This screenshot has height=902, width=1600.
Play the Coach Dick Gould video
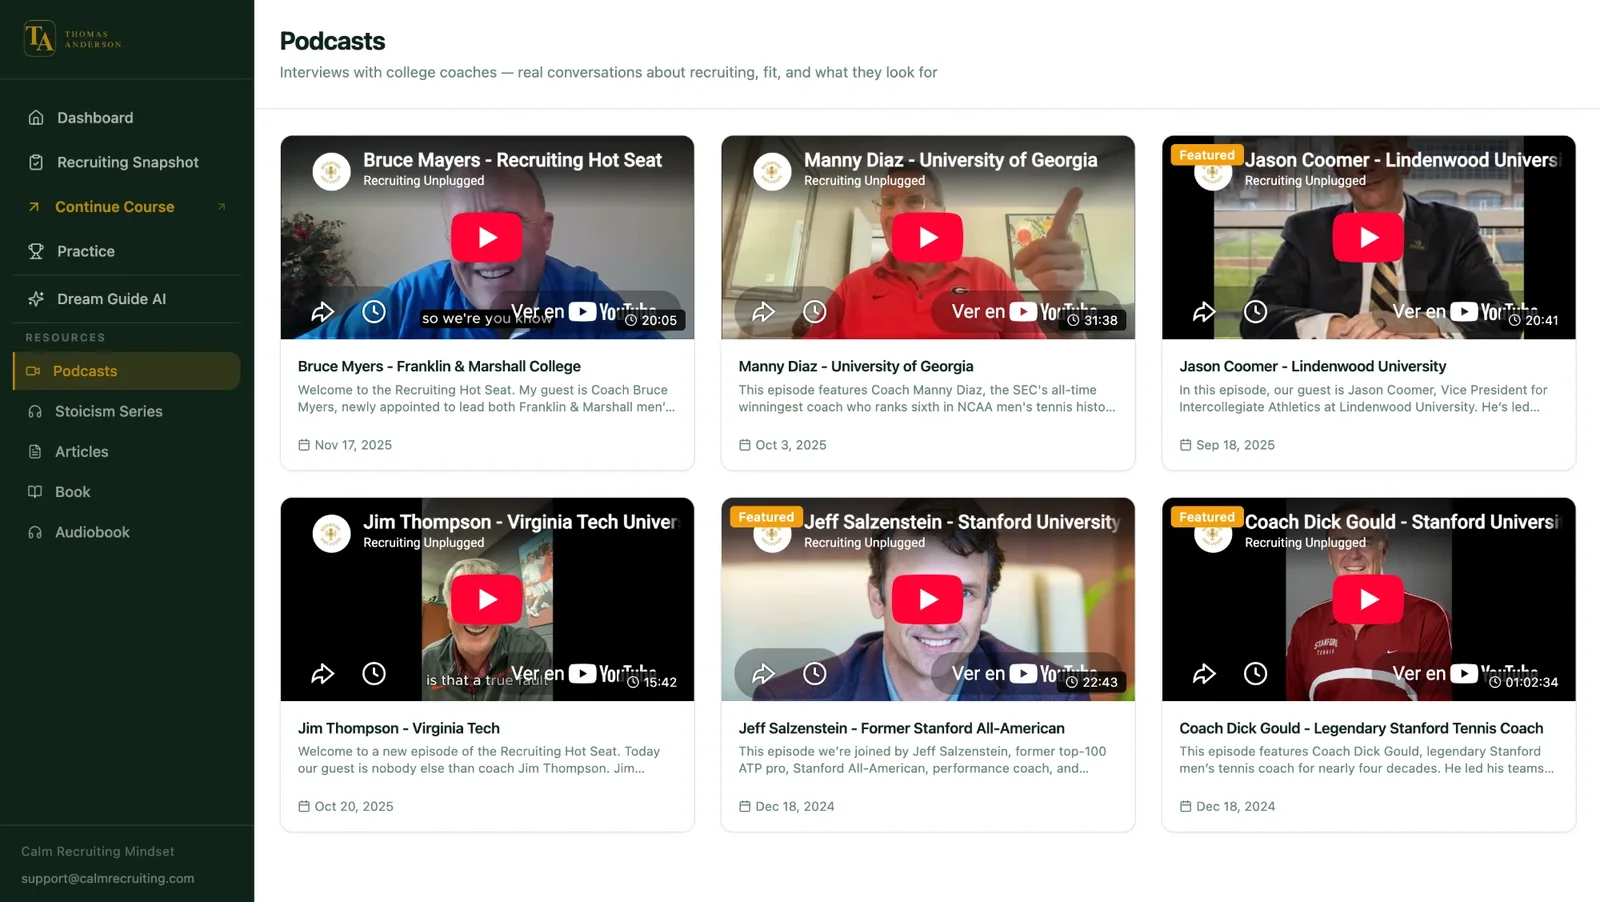click(1369, 599)
